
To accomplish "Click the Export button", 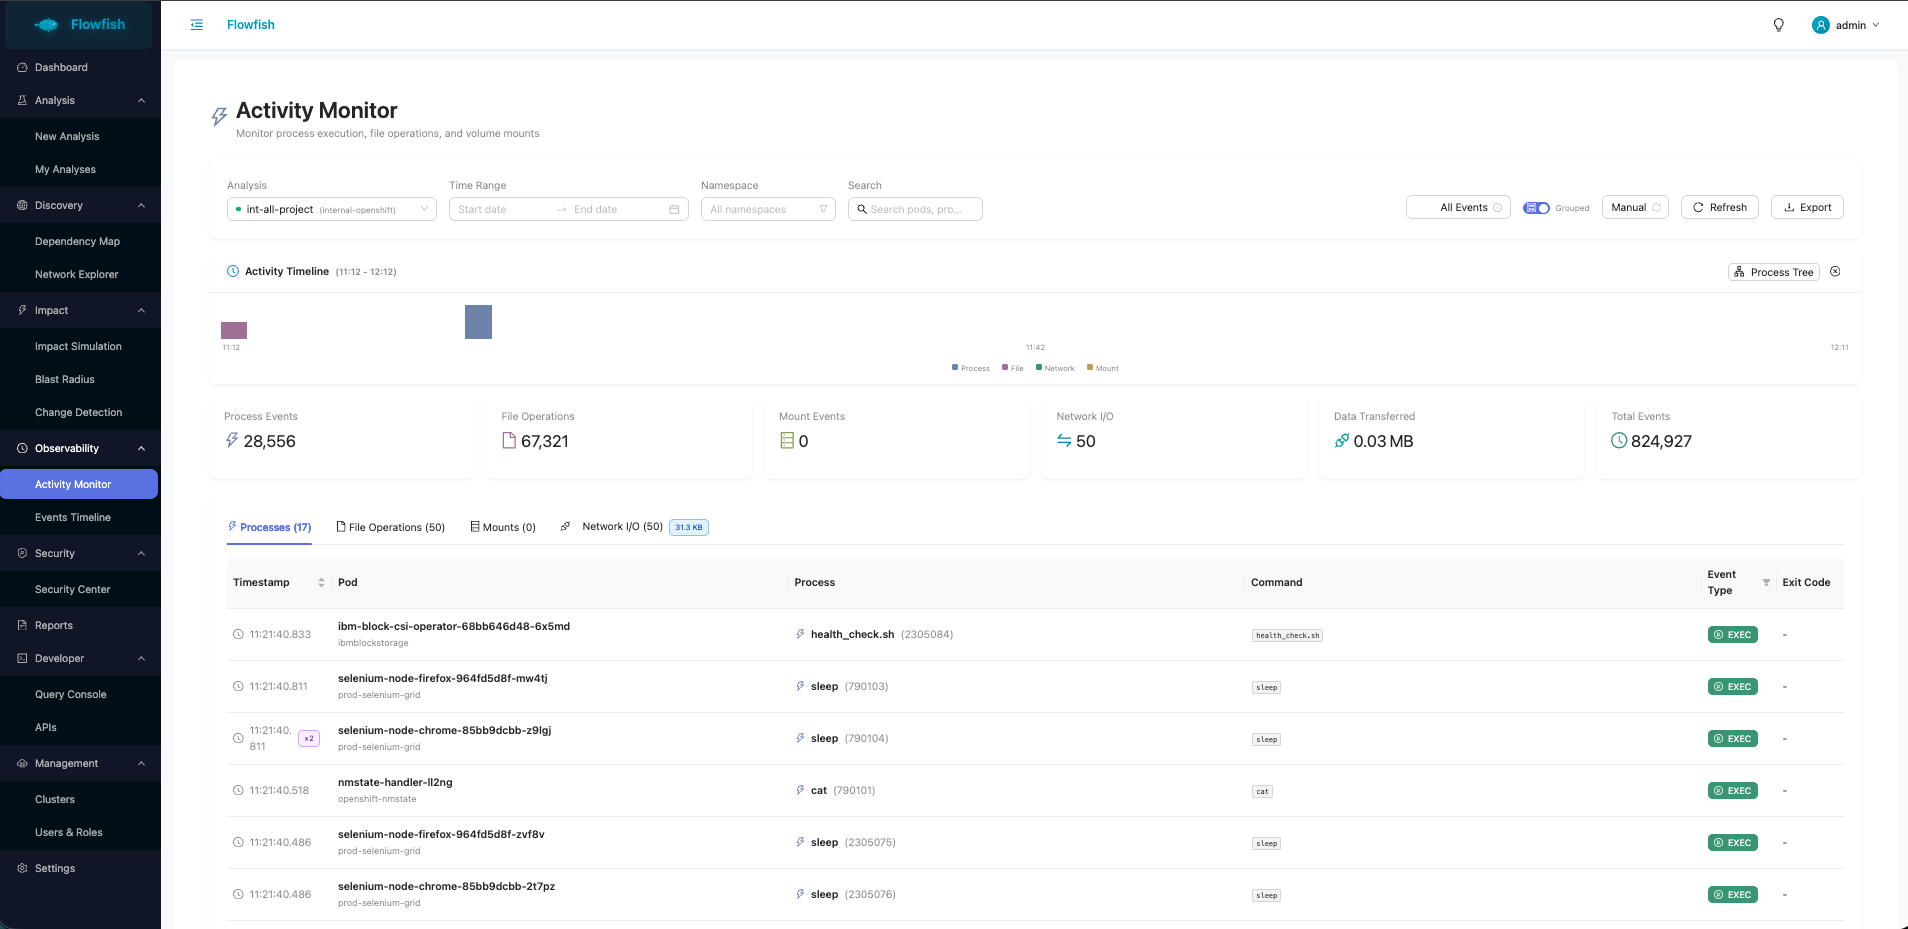I will point(1806,207).
